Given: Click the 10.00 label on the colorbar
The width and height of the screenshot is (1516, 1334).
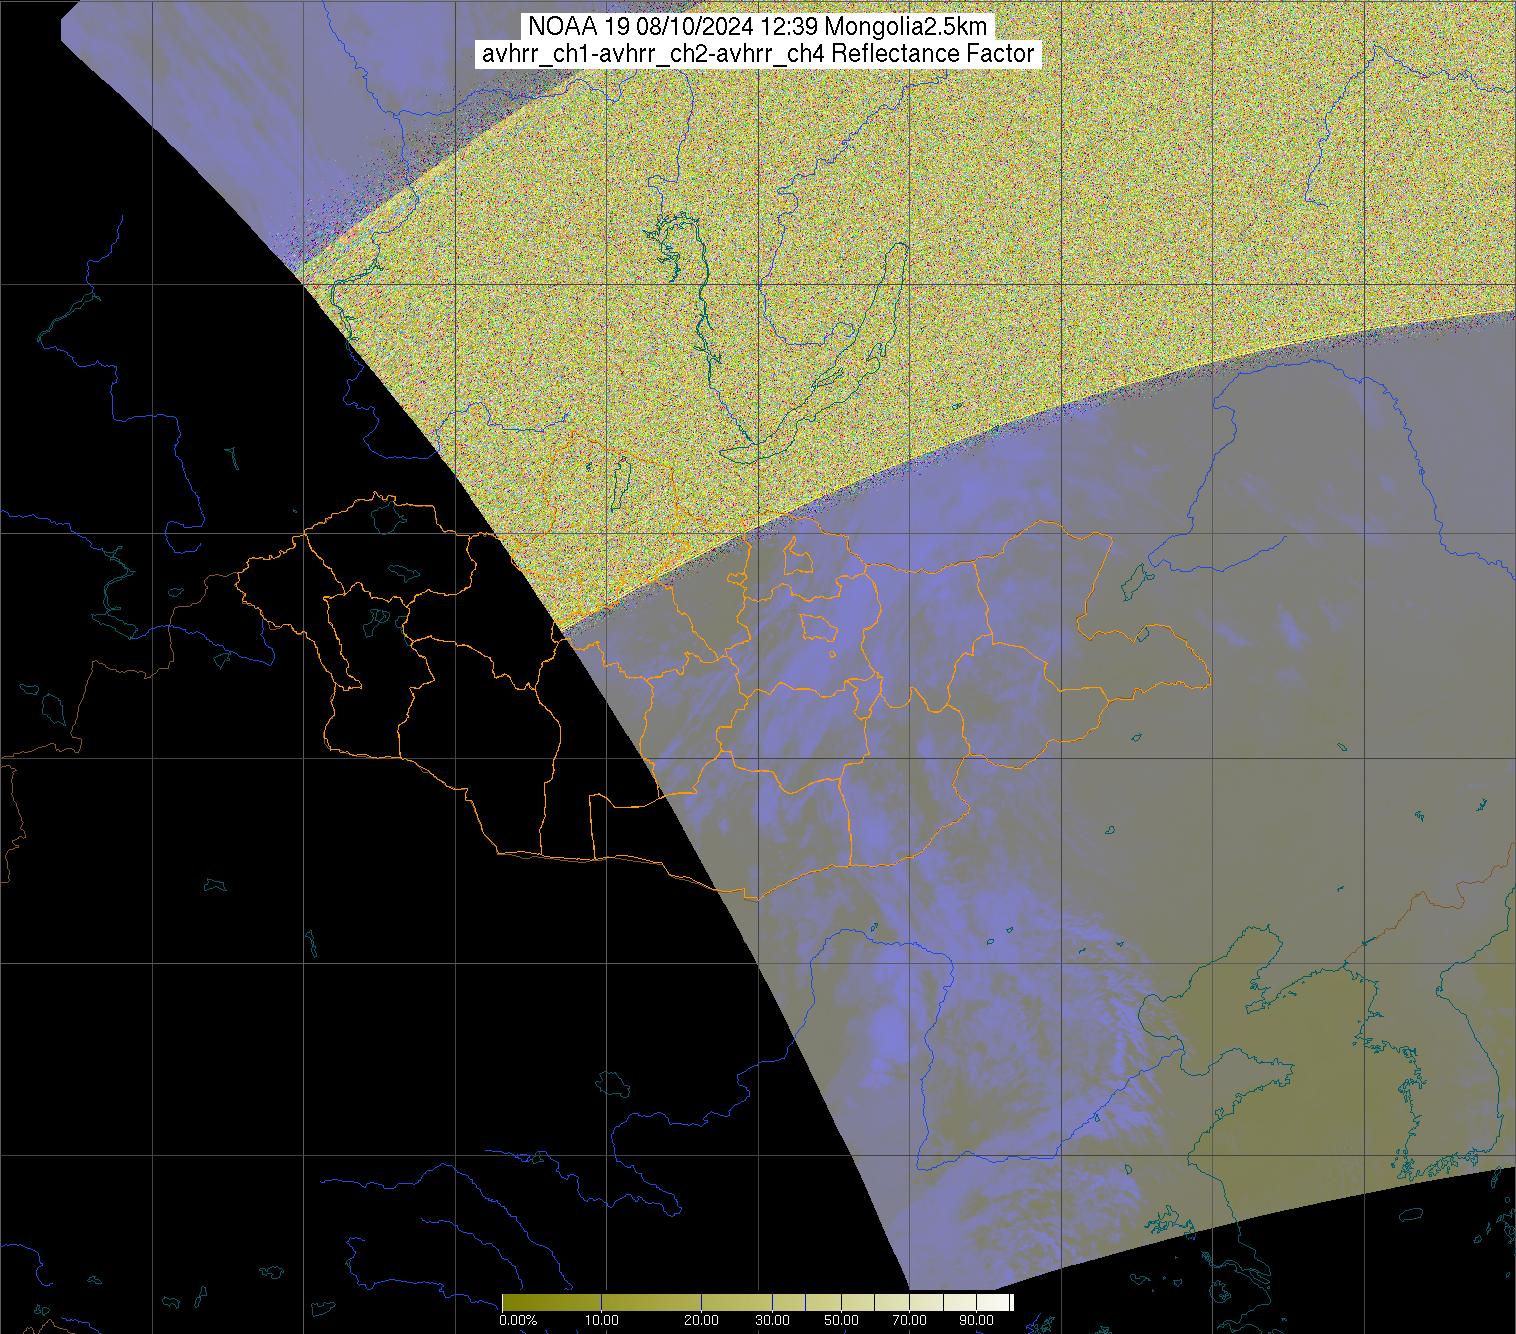Looking at the screenshot, I should (600, 1322).
